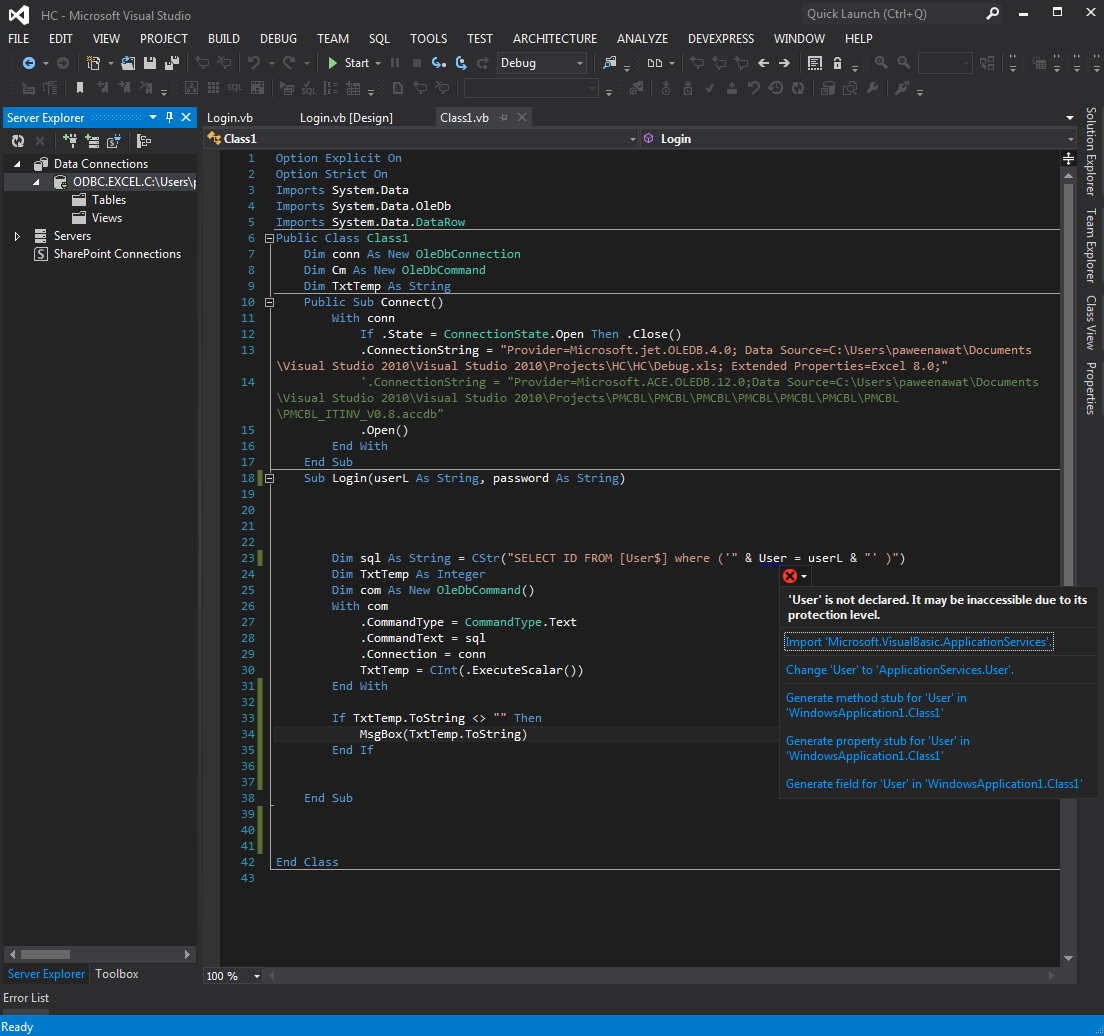This screenshot has height=1036, width=1104.
Task: Click the Undo arrow icon
Action: click(x=253, y=63)
